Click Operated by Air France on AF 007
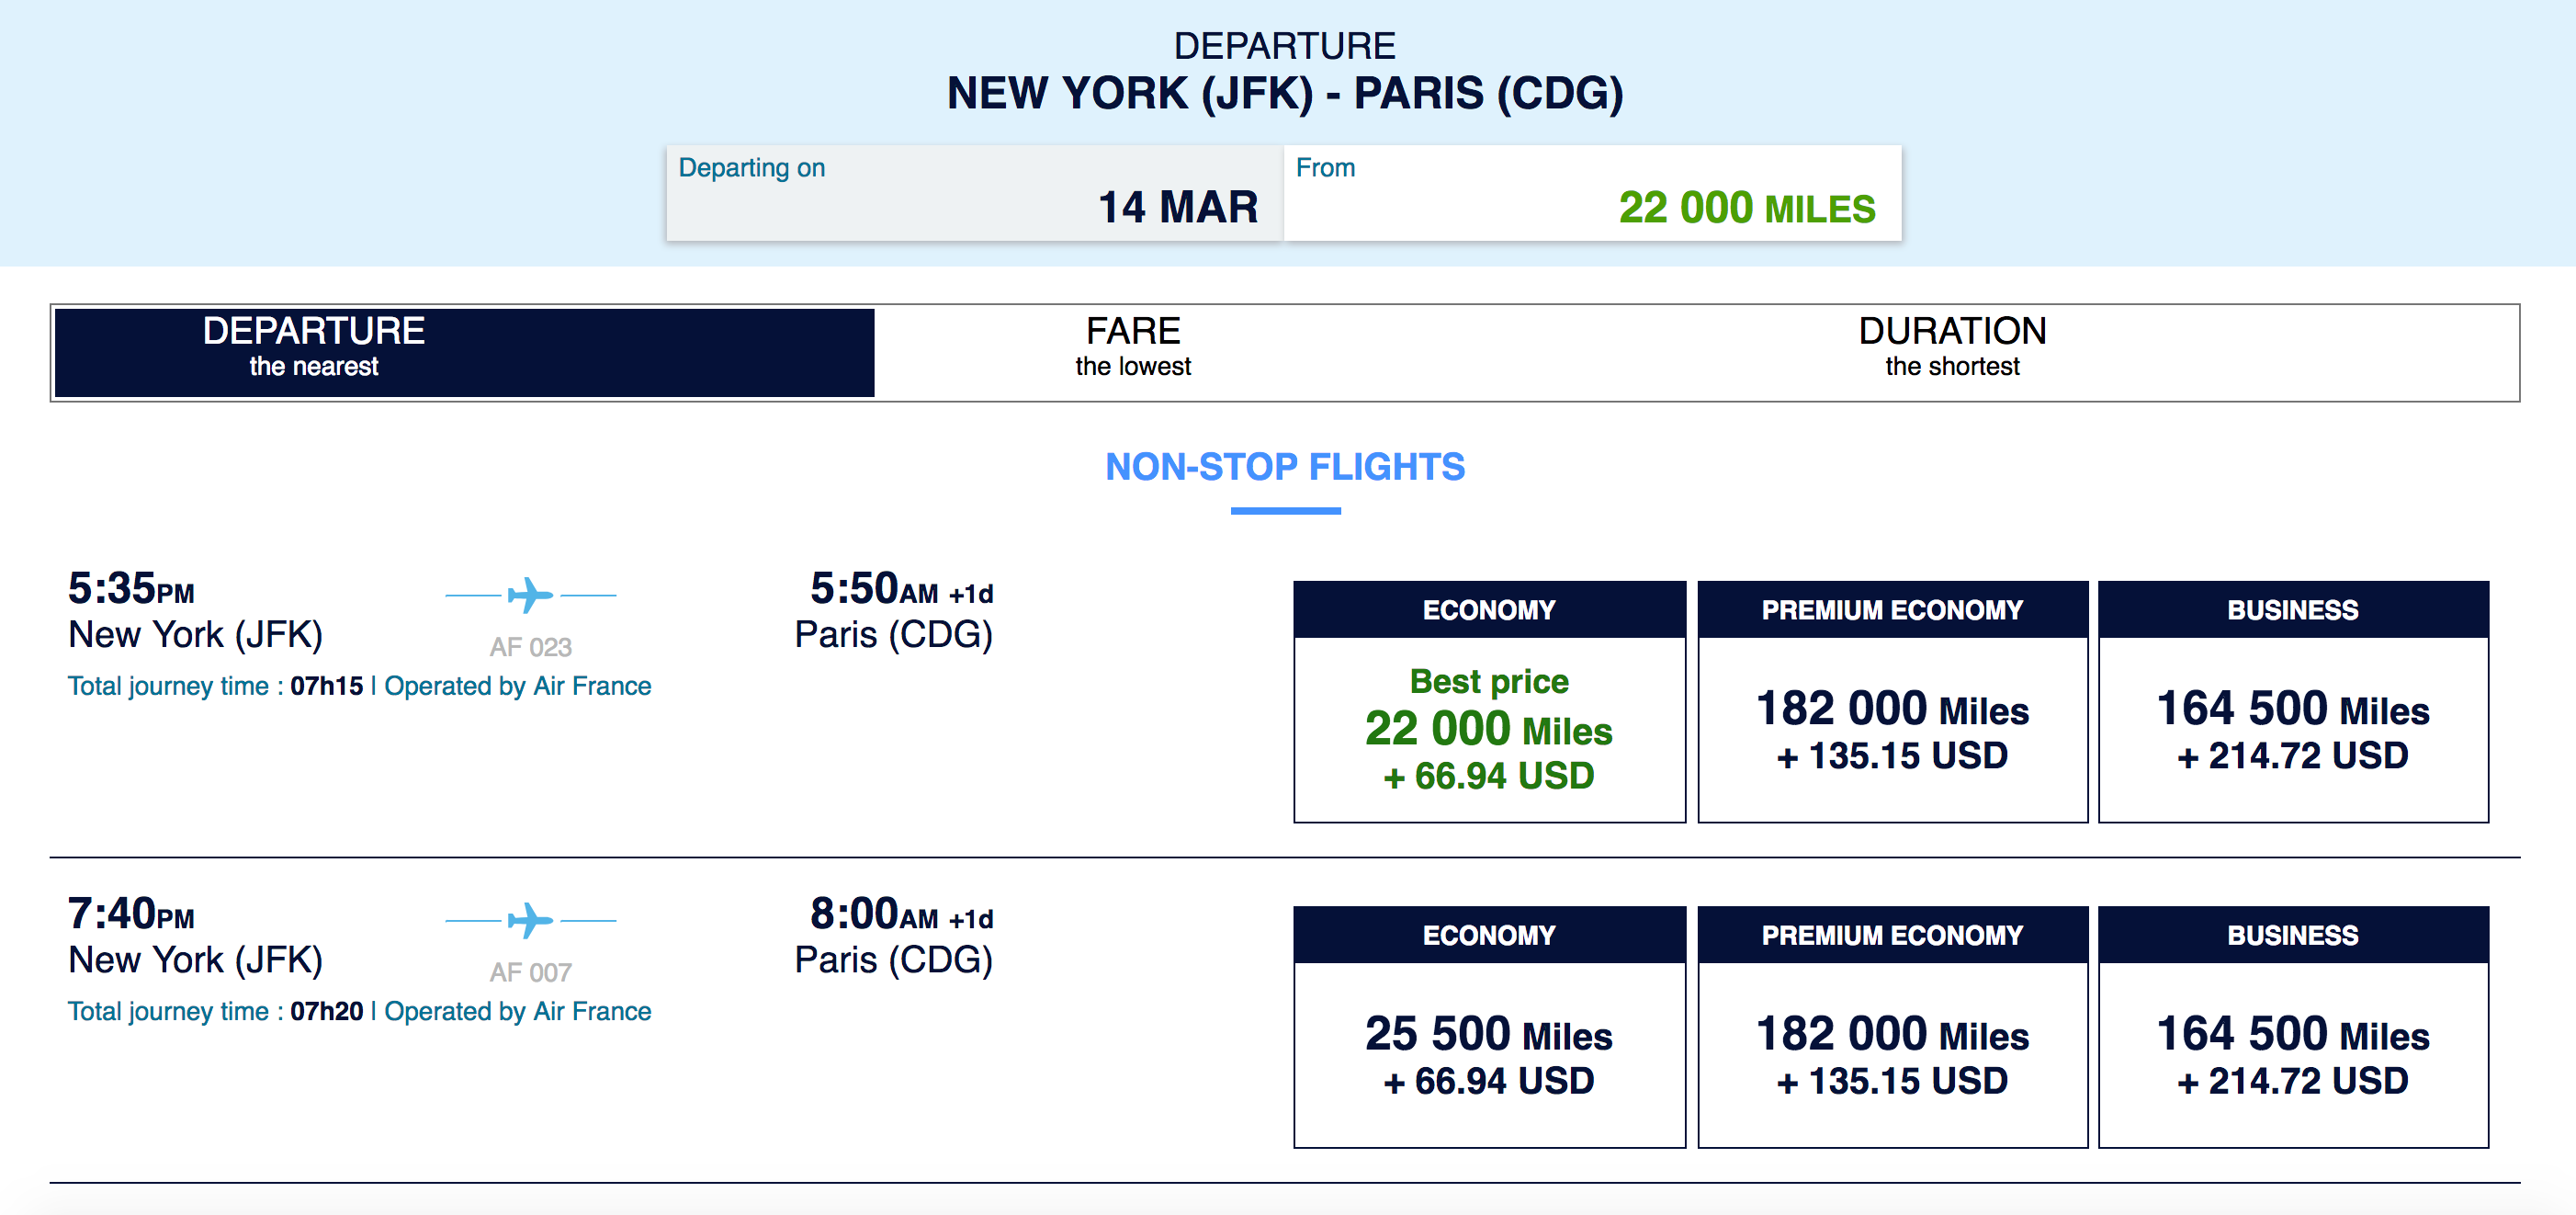The image size is (2576, 1215). [x=517, y=1011]
